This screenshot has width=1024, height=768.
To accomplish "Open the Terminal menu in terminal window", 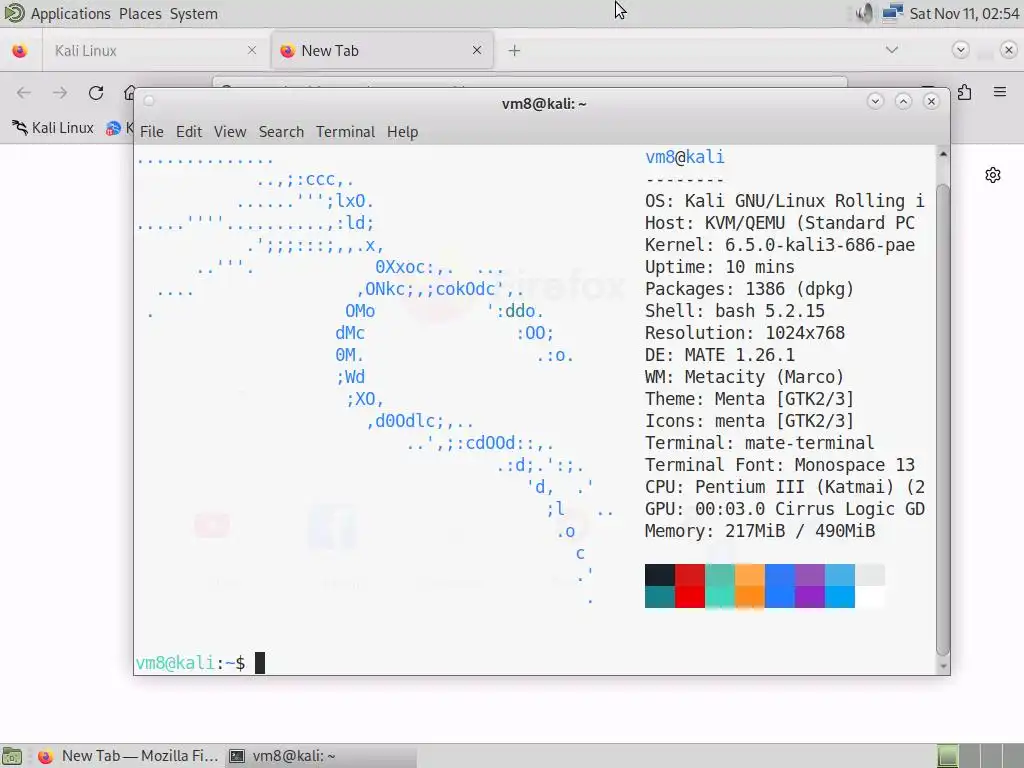I will click(345, 132).
